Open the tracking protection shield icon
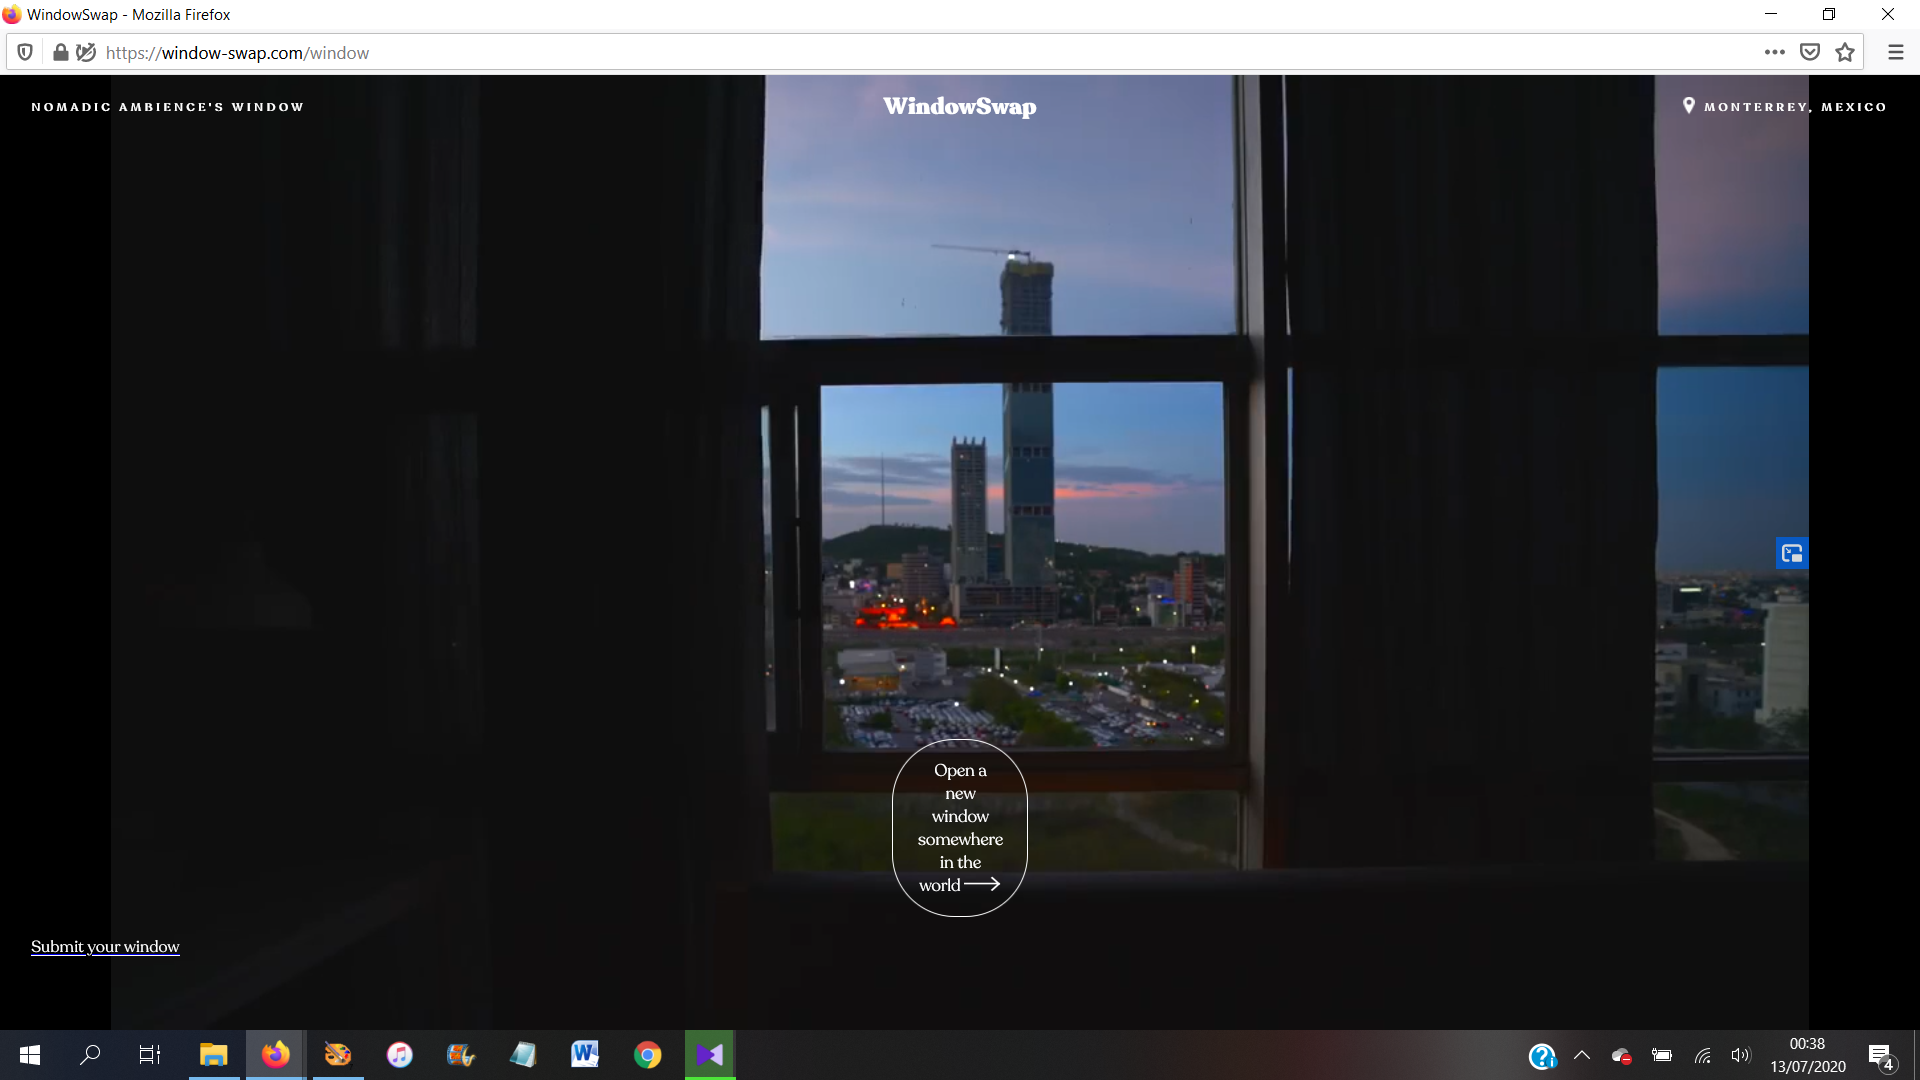This screenshot has width=1920, height=1080. pyautogui.click(x=25, y=53)
